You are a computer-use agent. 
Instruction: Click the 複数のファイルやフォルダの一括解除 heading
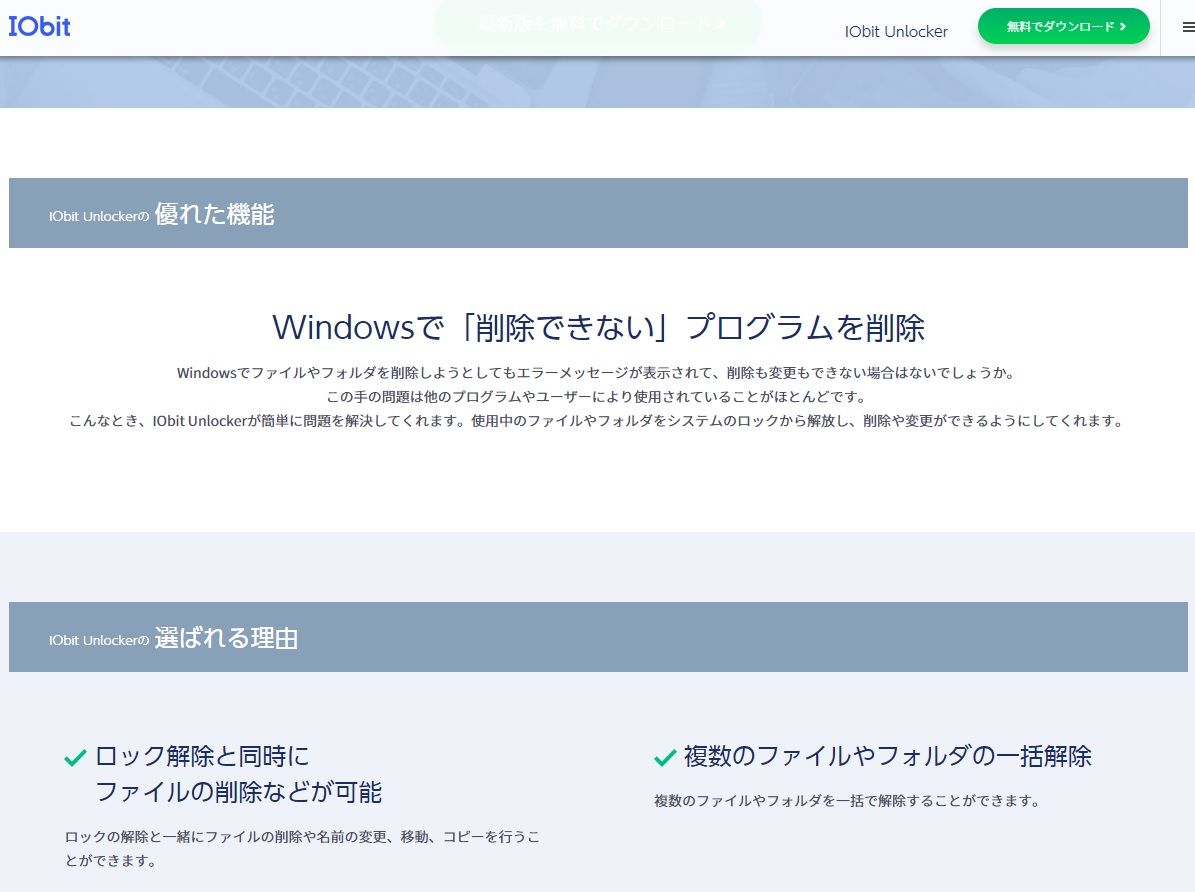[887, 756]
